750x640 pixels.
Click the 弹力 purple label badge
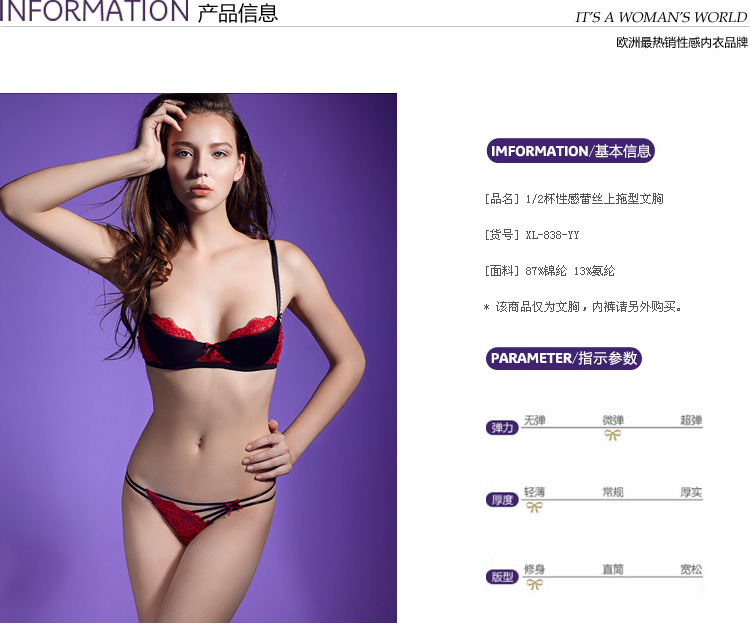pyautogui.click(x=502, y=428)
